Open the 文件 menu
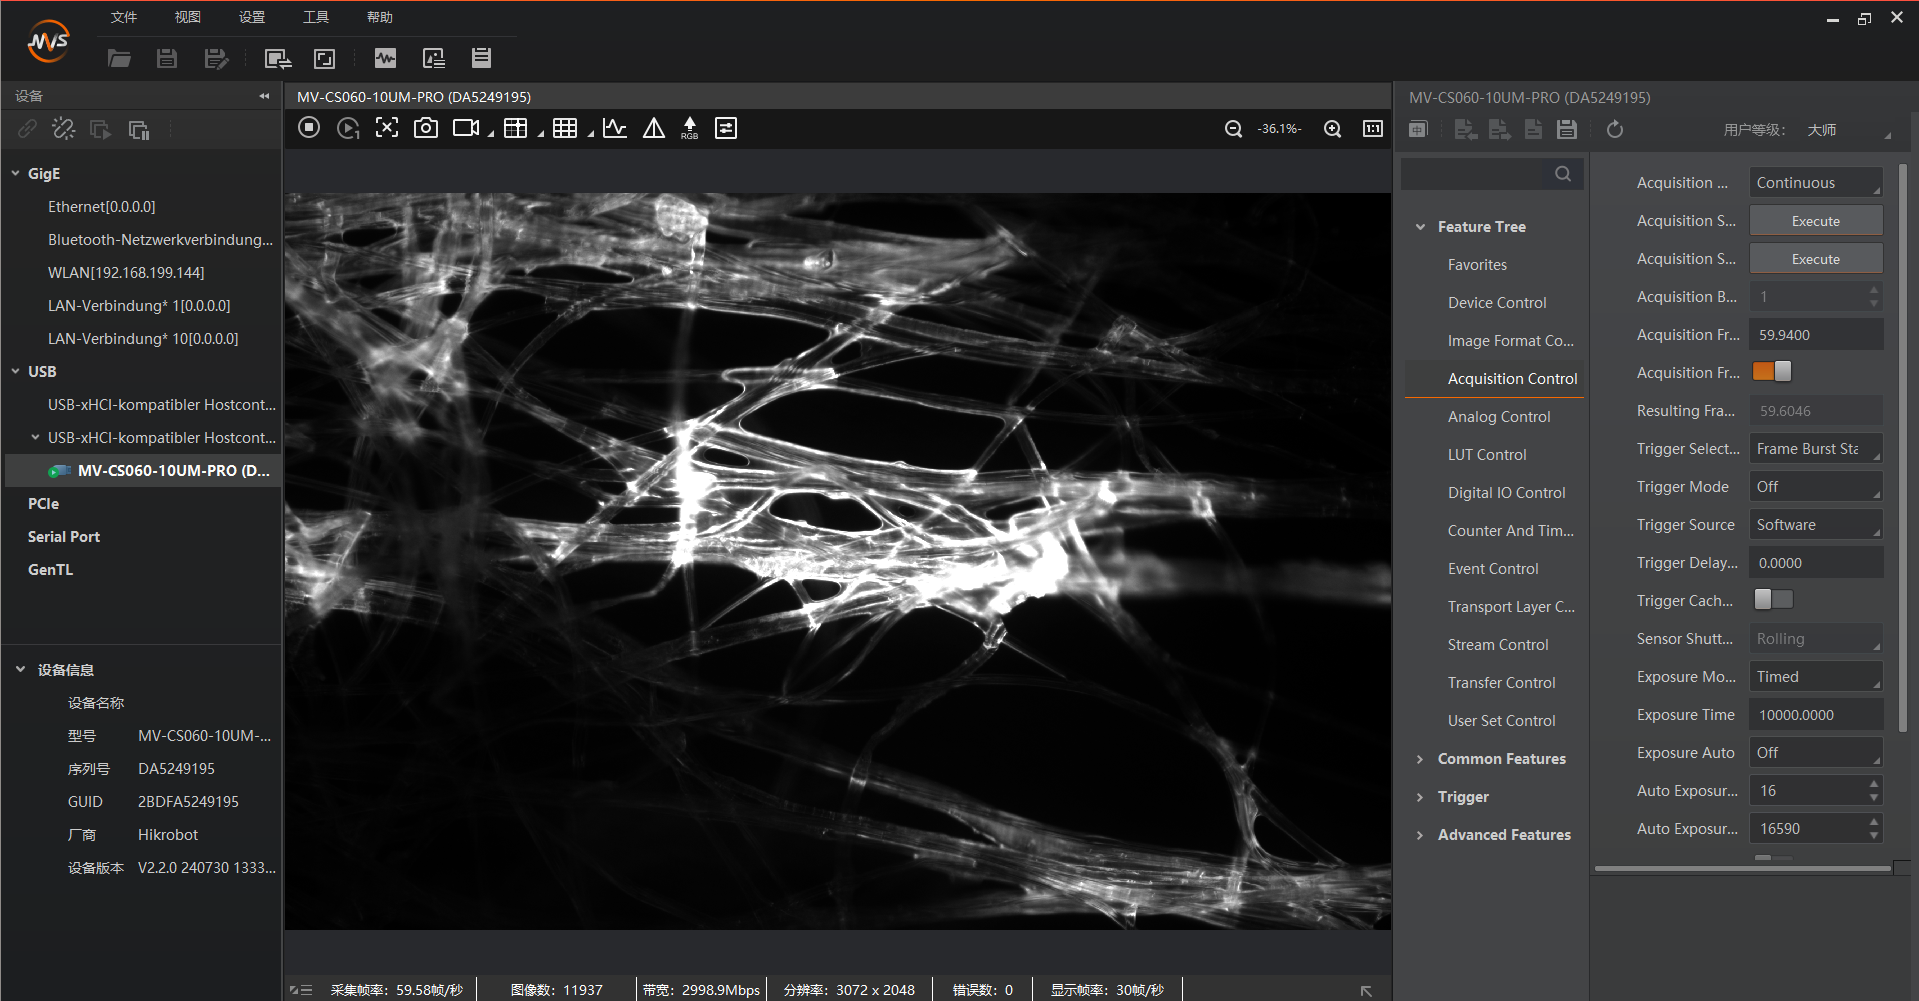Image resolution: width=1919 pixels, height=1001 pixels. (124, 17)
